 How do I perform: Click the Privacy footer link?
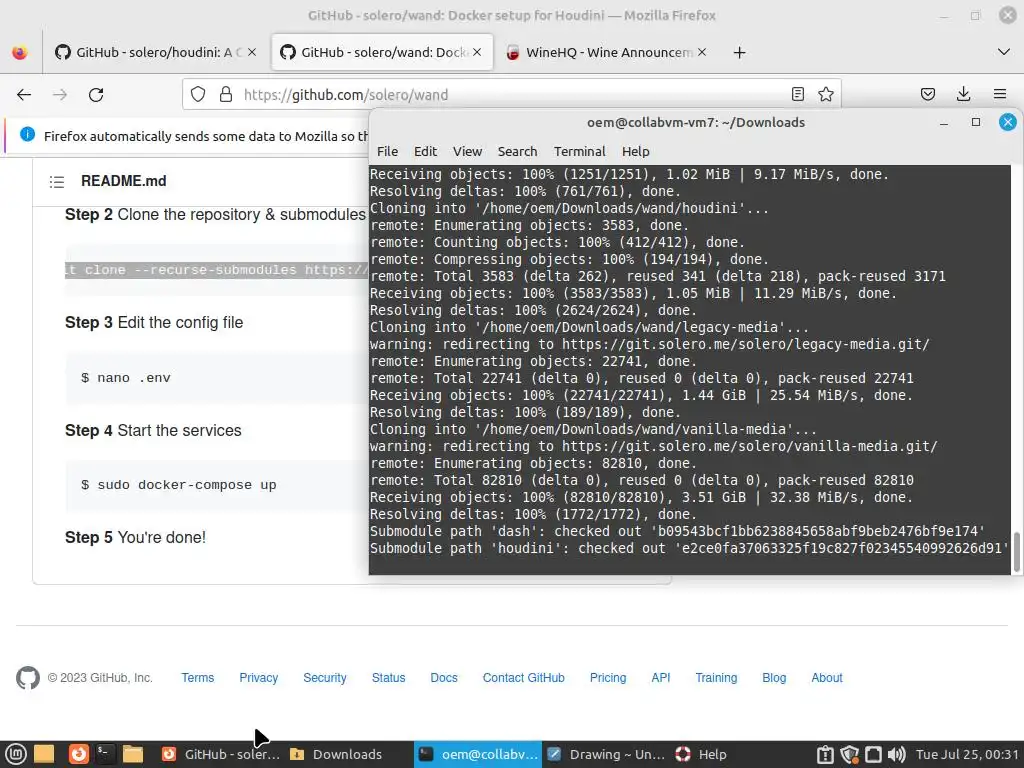pos(259,678)
